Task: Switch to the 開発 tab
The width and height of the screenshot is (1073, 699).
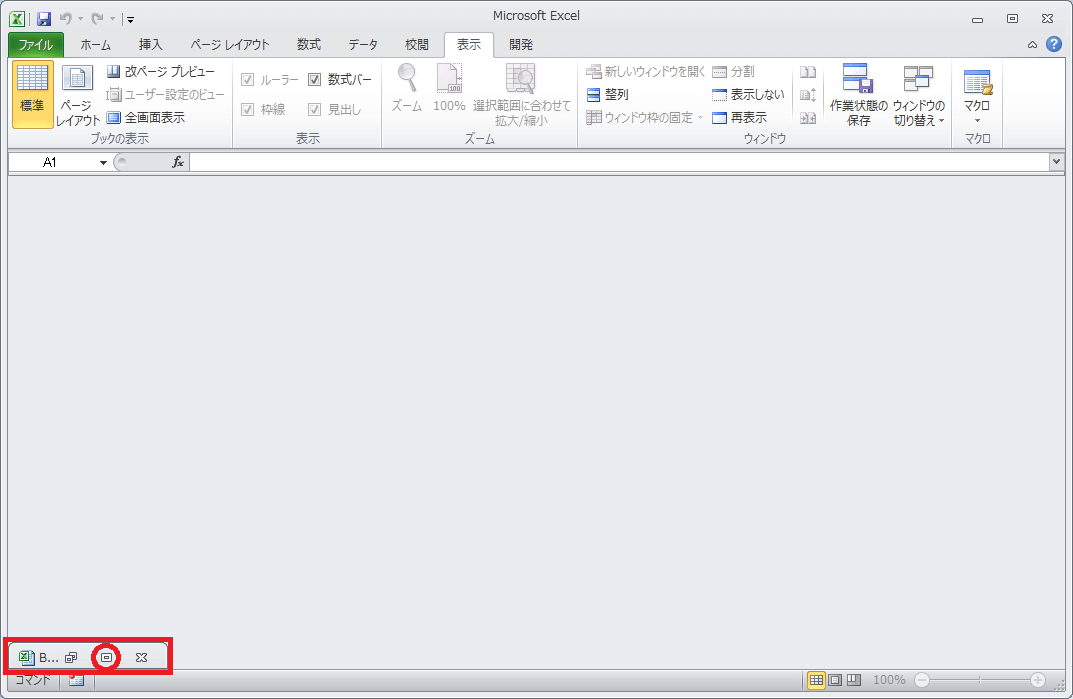Action: 521,45
